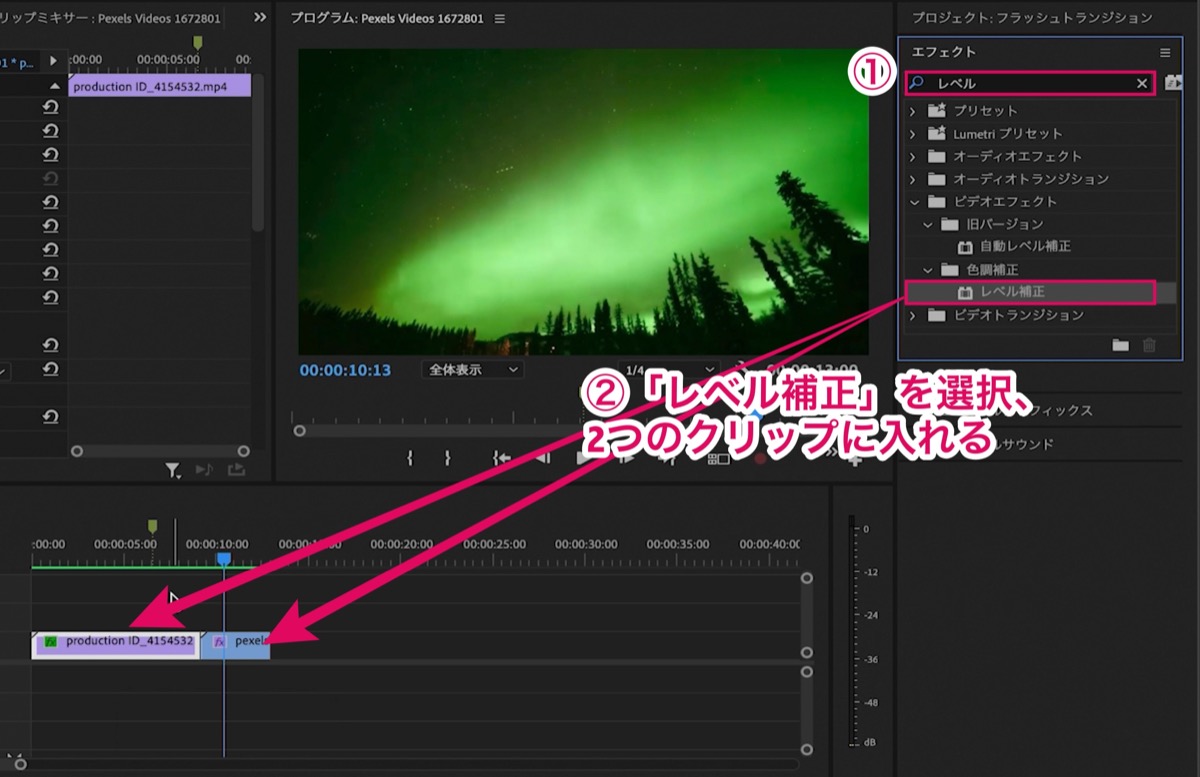Click the trash delete icon in Effects panel
Image resolution: width=1200 pixels, height=777 pixels.
1149,345
